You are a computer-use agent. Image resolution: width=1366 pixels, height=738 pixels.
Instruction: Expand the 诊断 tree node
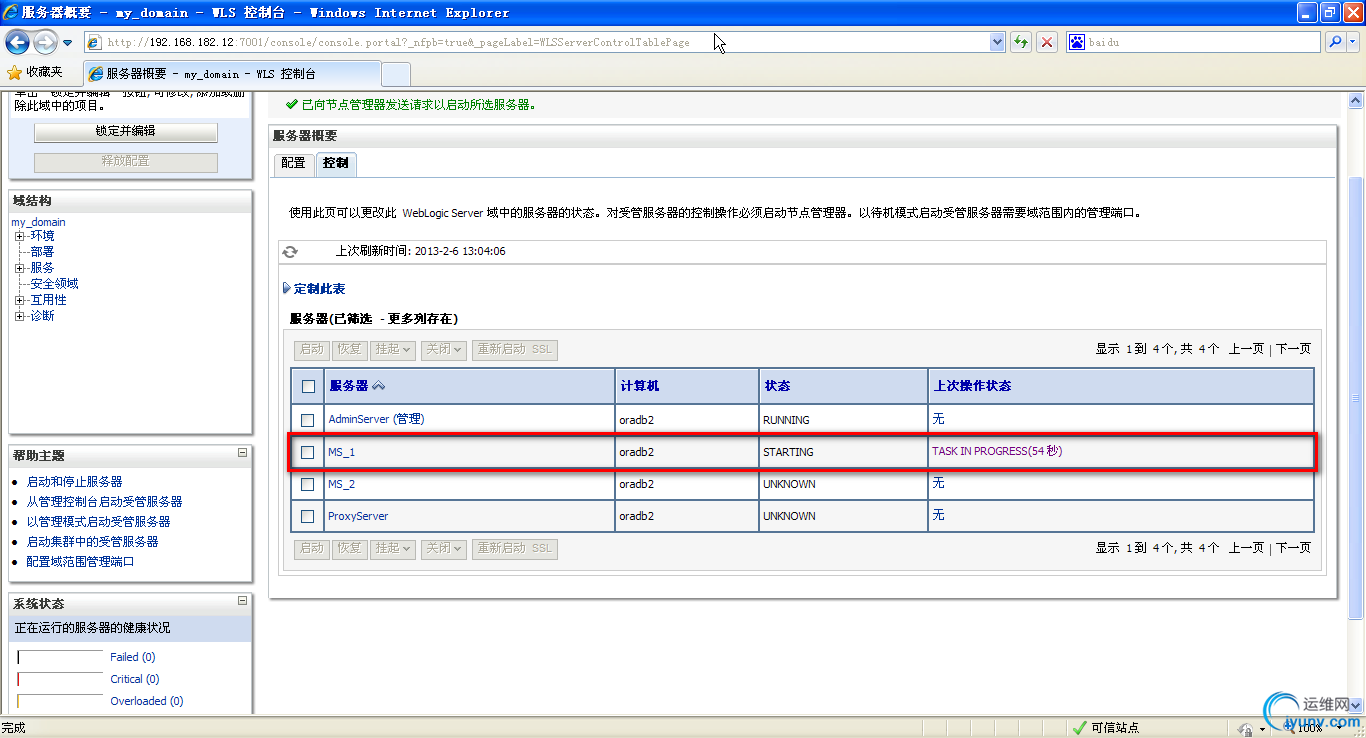coord(19,316)
